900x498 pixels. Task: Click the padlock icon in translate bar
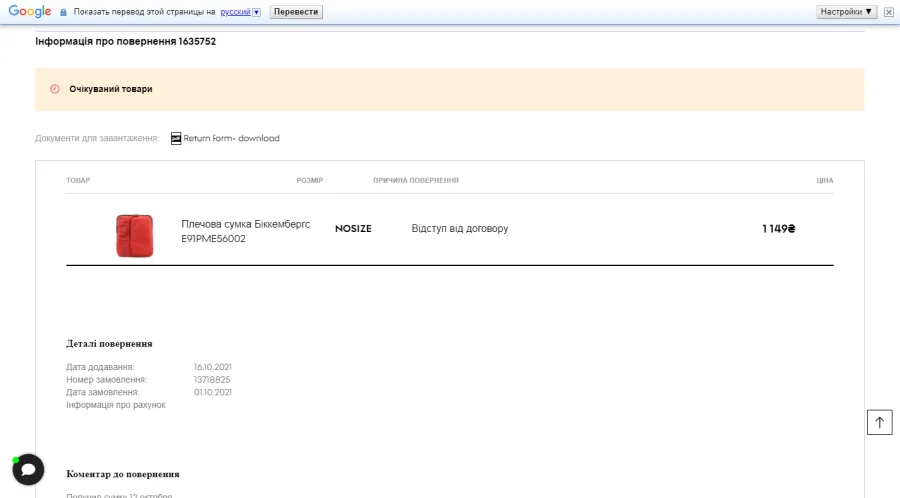(63, 12)
